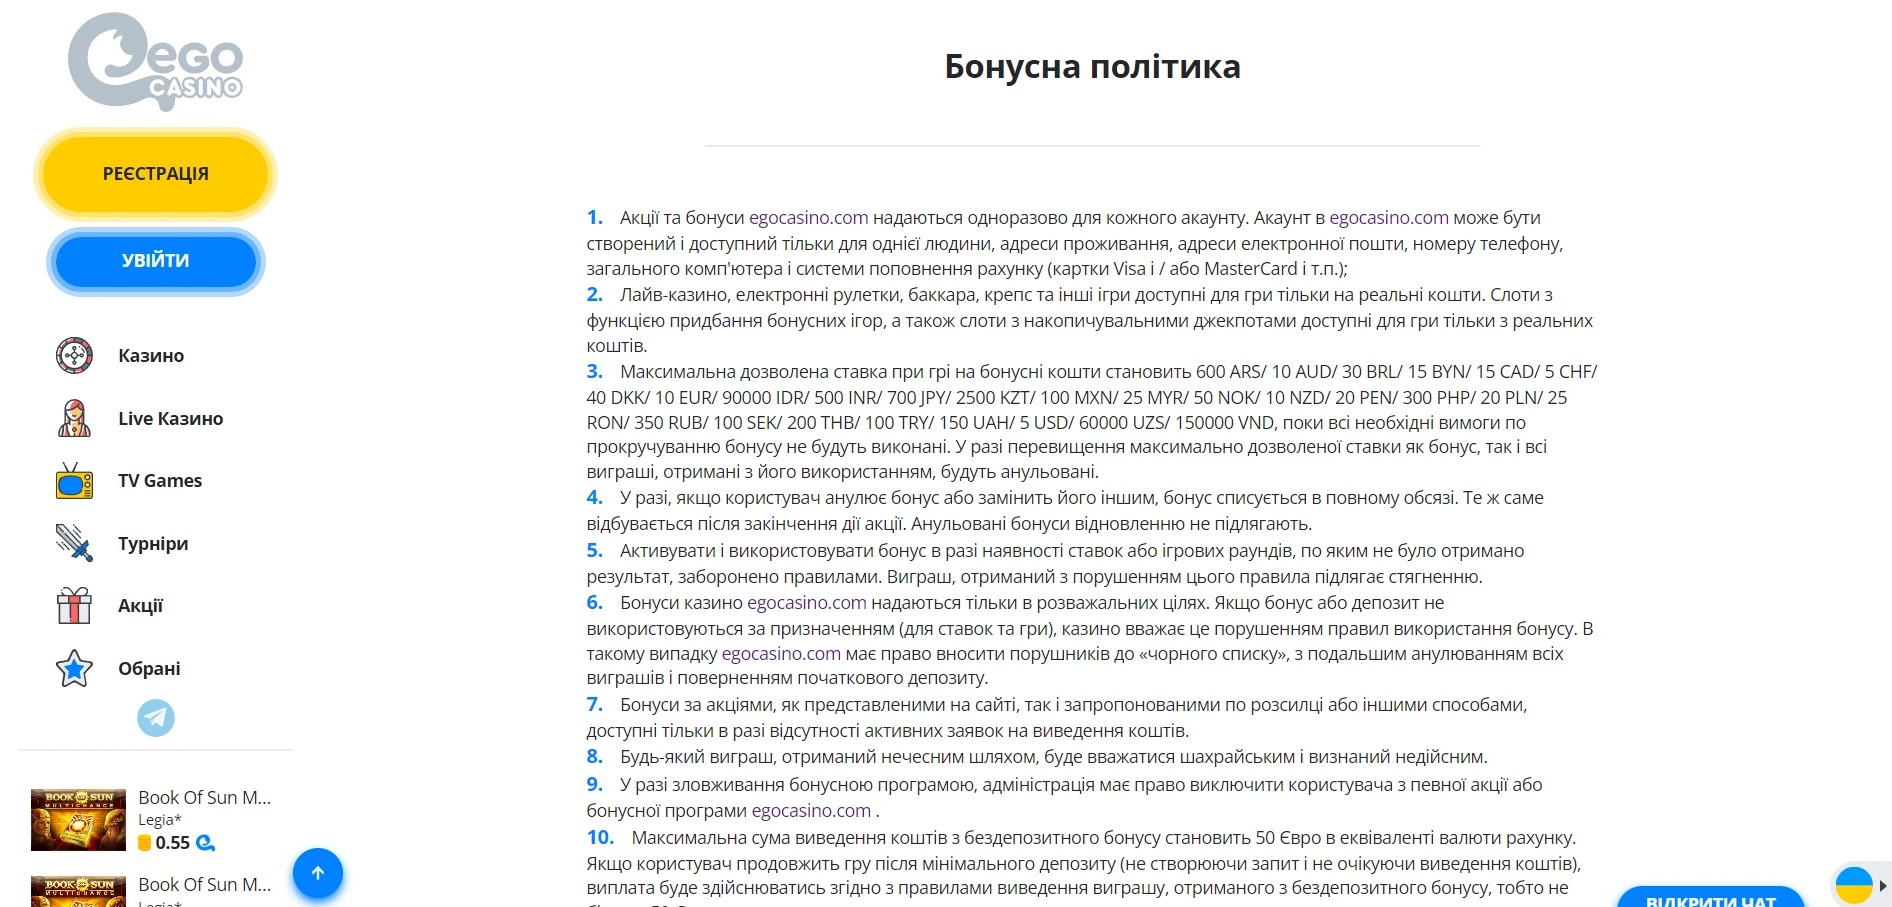1892x907 pixels.
Task: Click the 0.55 win amount
Action: (172, 843)
